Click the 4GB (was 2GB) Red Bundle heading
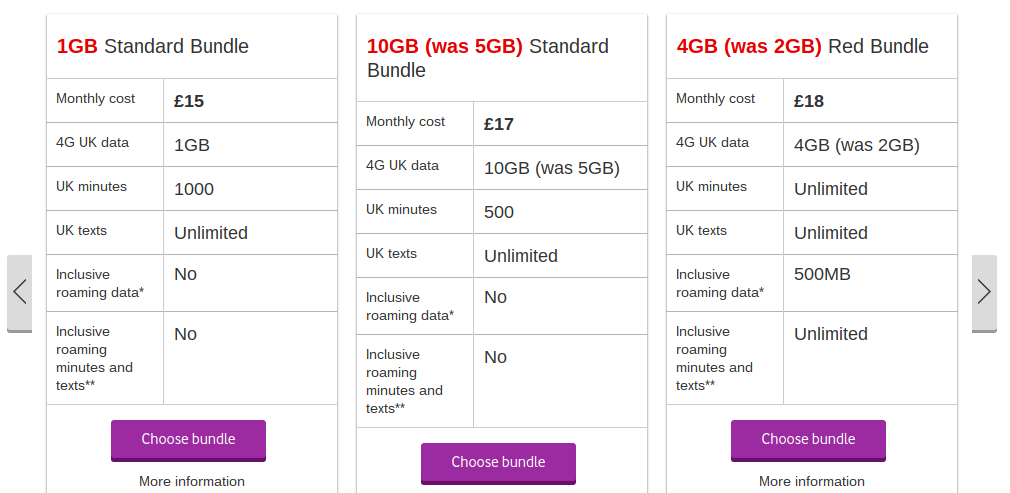This screenshot has height=493, width=1010. pos(803,46)
